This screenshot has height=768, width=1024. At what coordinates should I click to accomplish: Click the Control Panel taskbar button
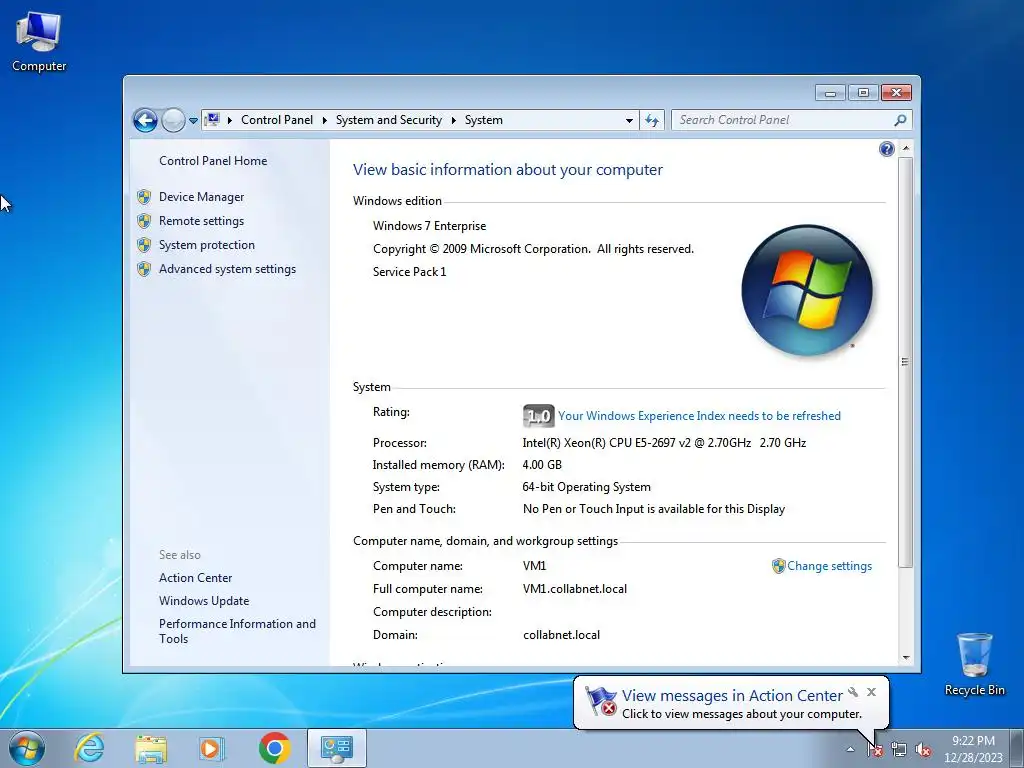[336, 748]
